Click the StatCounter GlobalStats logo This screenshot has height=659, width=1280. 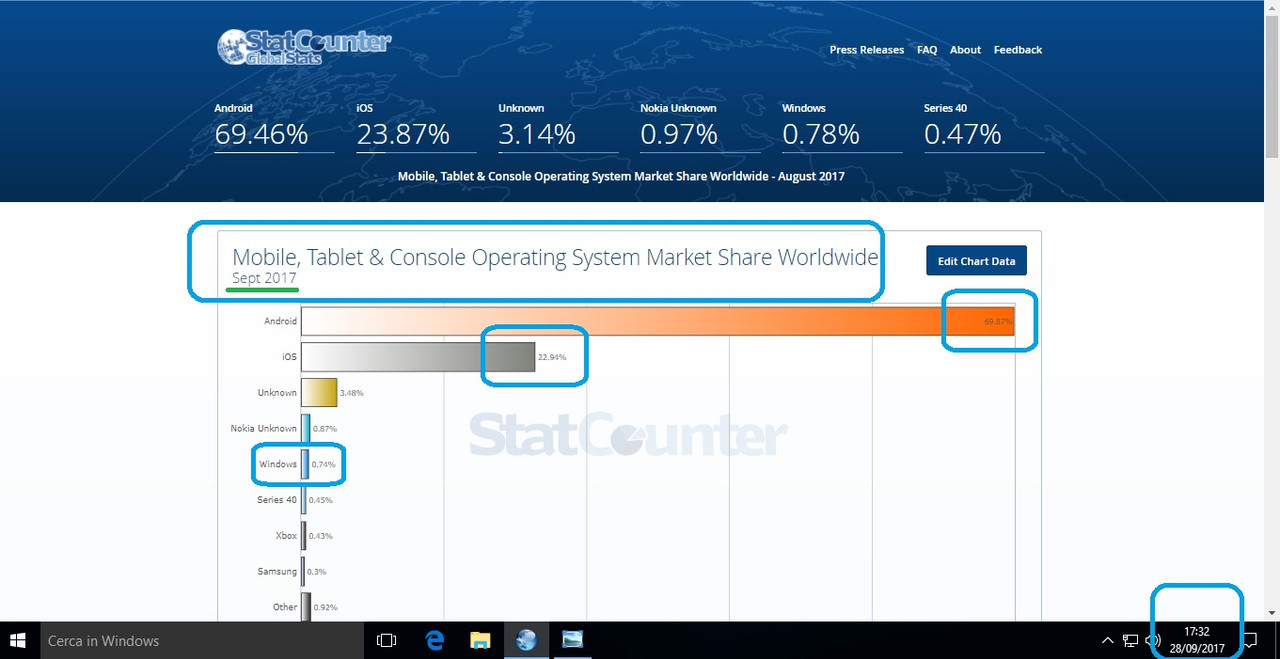(303, 47)
